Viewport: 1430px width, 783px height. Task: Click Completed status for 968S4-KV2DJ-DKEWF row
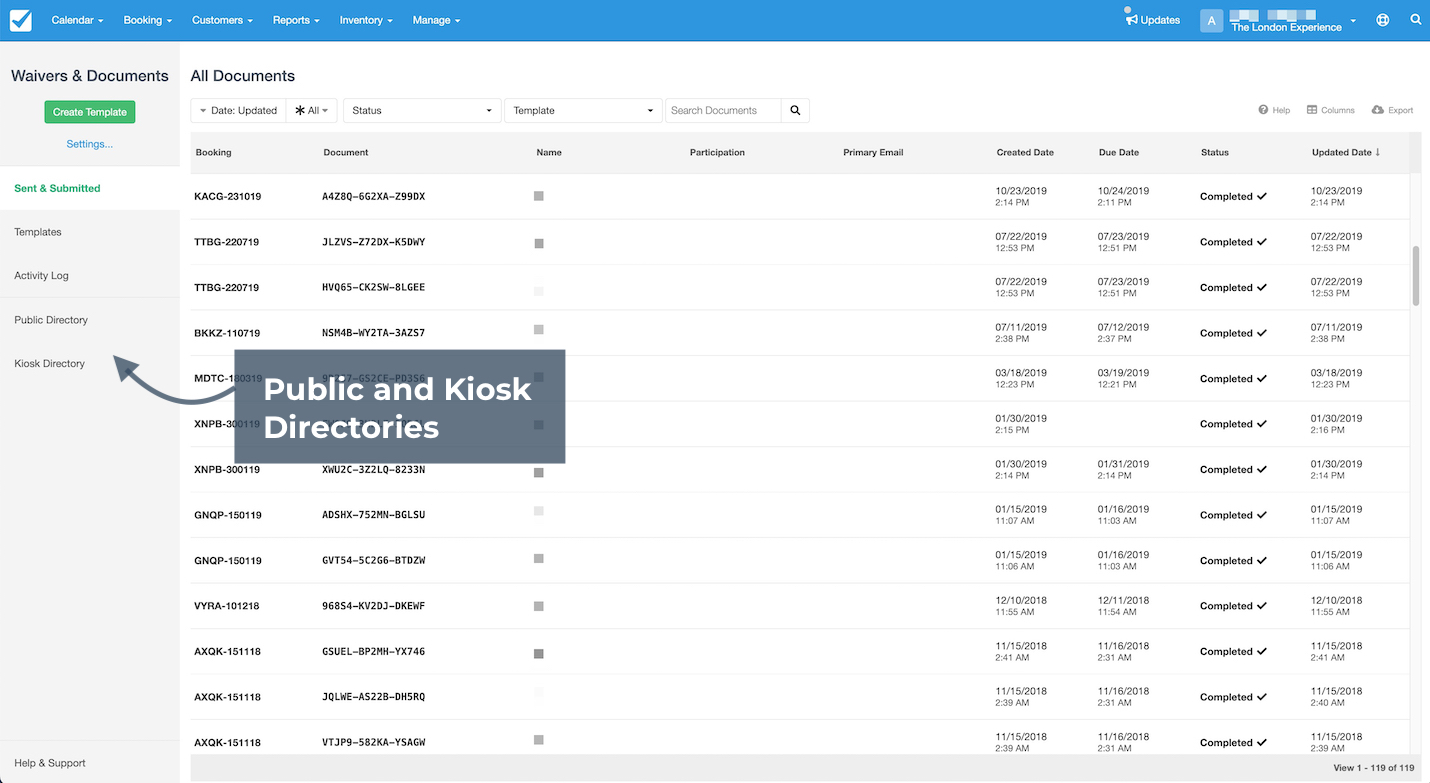click(1233, 606)
